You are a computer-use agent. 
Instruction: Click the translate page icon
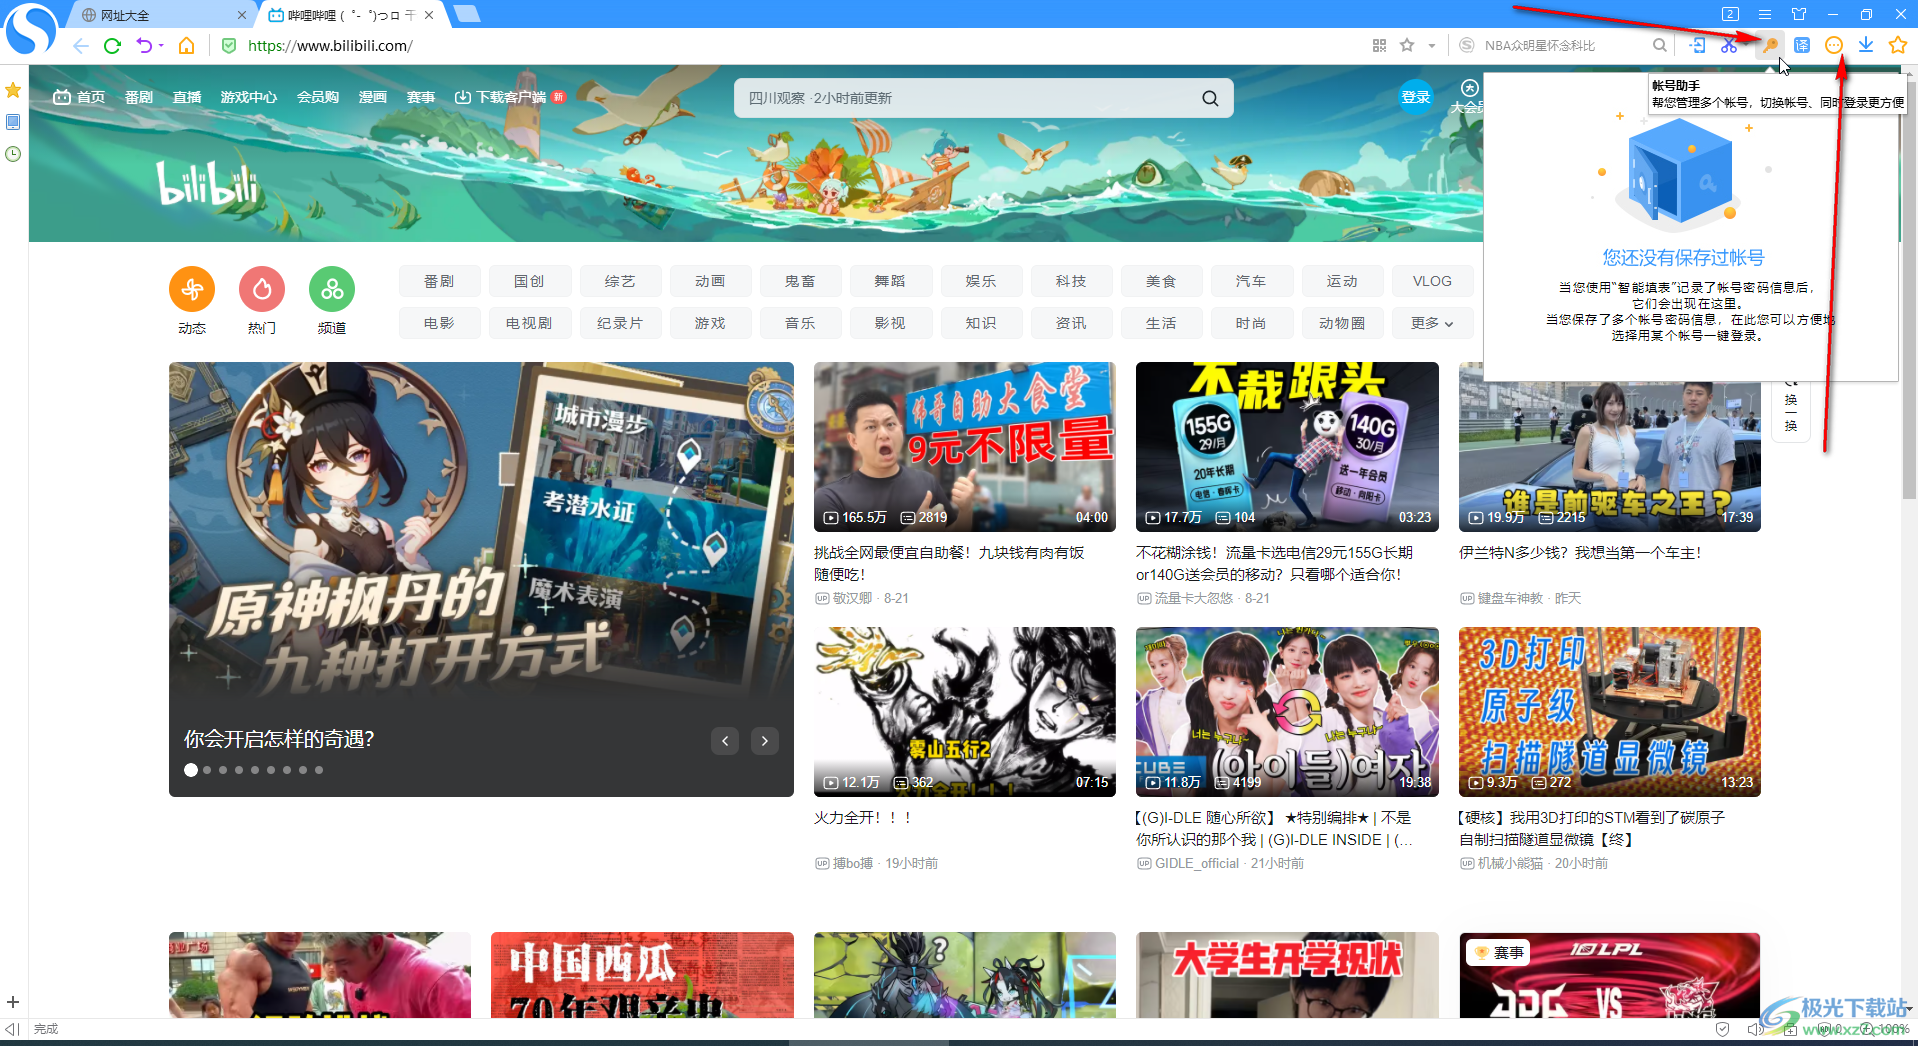coord(1802,45)
